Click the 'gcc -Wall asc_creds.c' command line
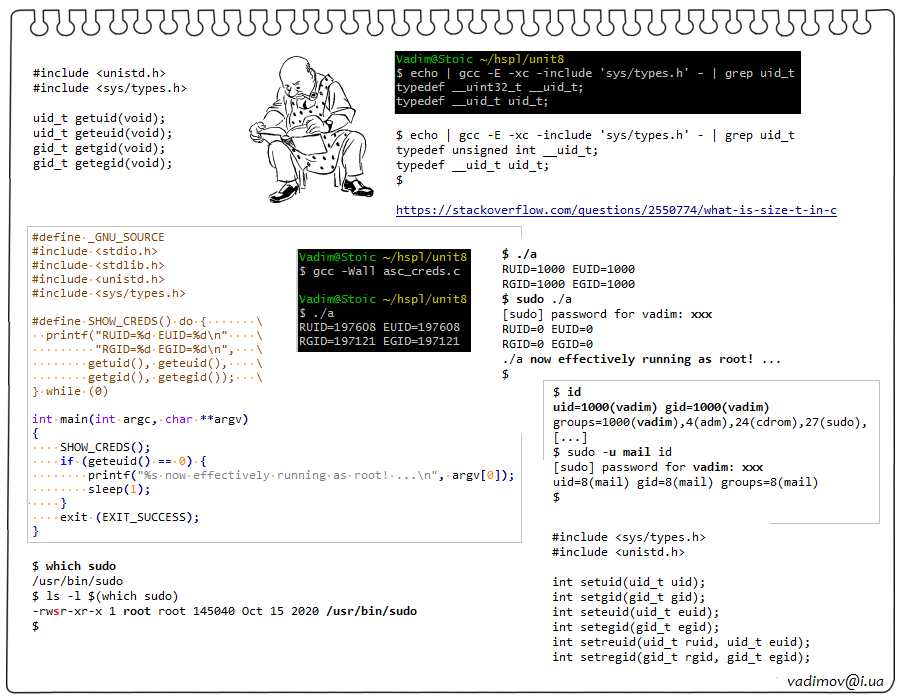Image resolution: width=900 pixels, height=700 pixels. tap(380, 271)
